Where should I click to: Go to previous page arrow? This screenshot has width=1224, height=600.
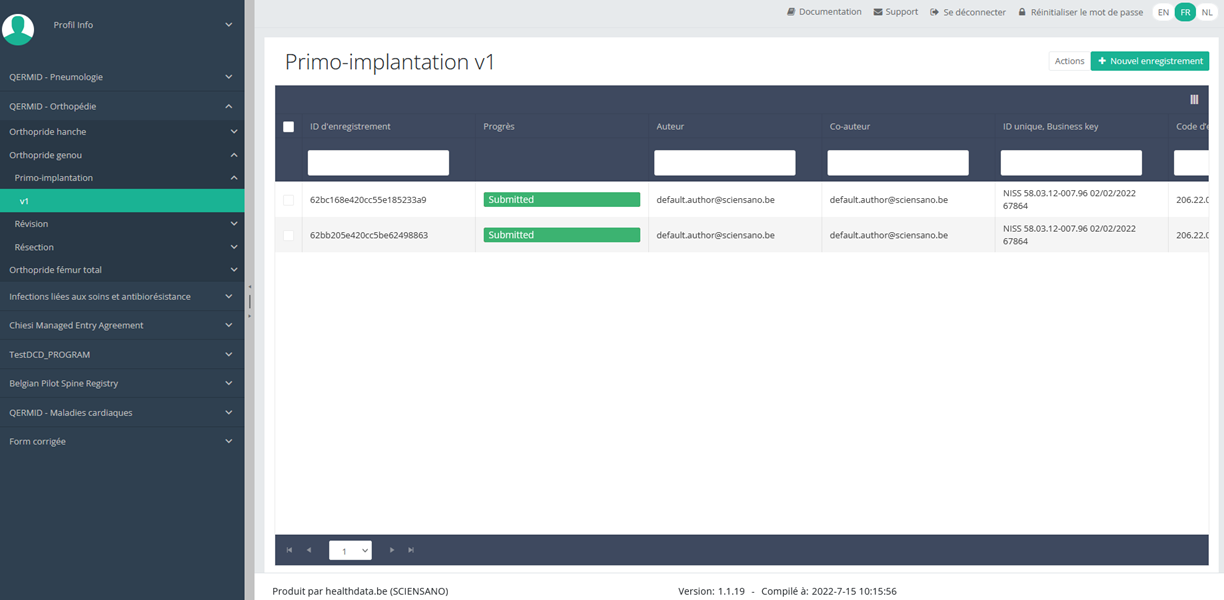[x=309, y=550]
